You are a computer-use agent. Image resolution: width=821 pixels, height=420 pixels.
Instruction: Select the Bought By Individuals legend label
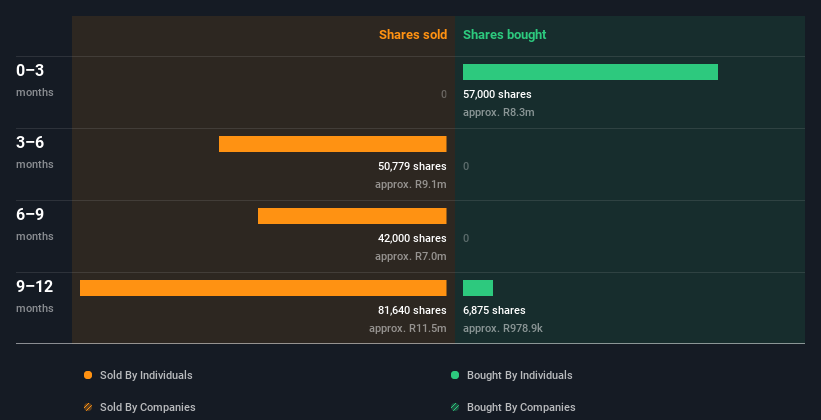point(519,375)
